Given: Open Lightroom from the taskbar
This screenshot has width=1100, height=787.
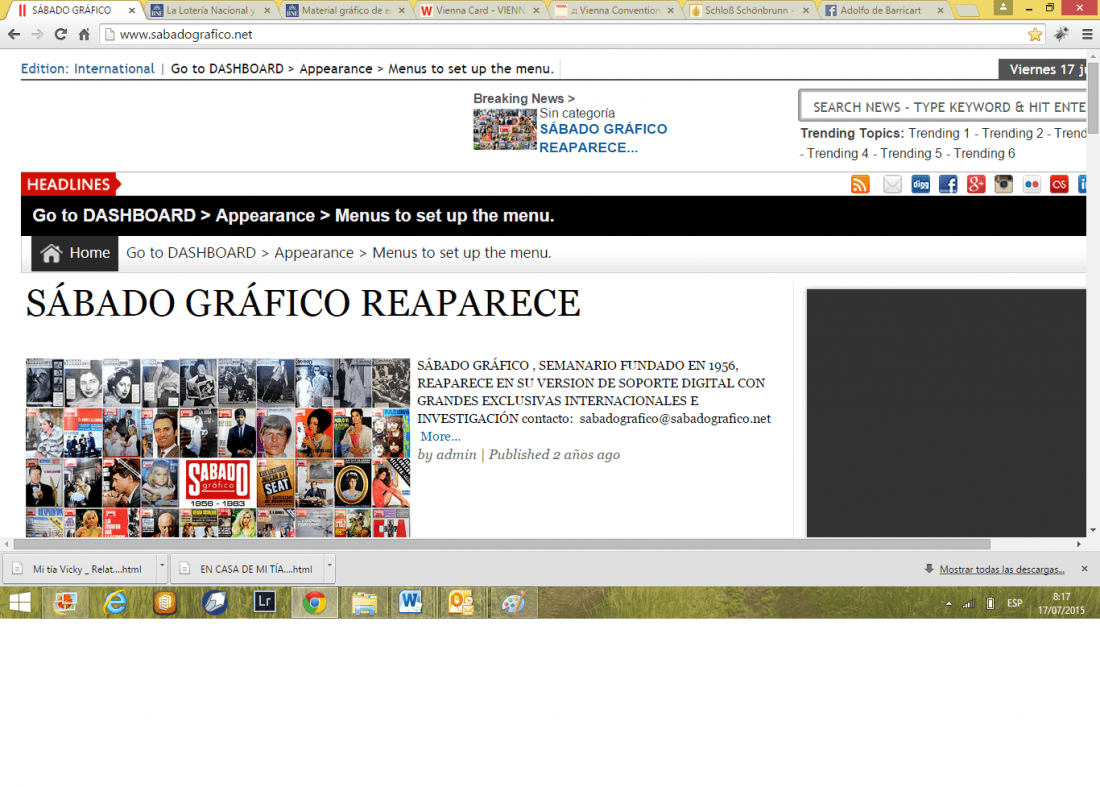Looking at the screenshot, I should [264, 603].
